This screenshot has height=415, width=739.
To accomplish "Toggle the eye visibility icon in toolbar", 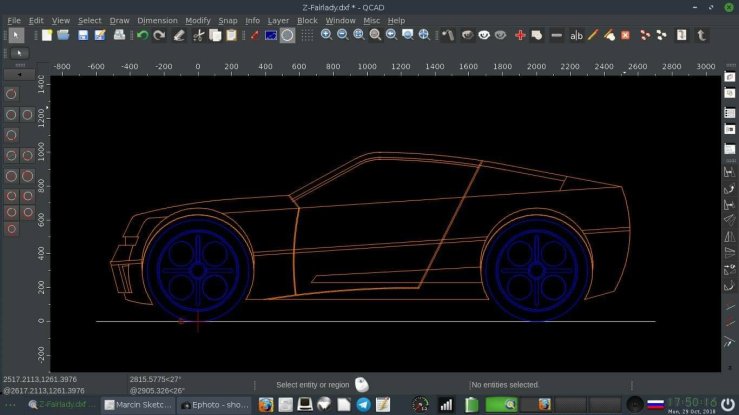I will tap(483, 35).
